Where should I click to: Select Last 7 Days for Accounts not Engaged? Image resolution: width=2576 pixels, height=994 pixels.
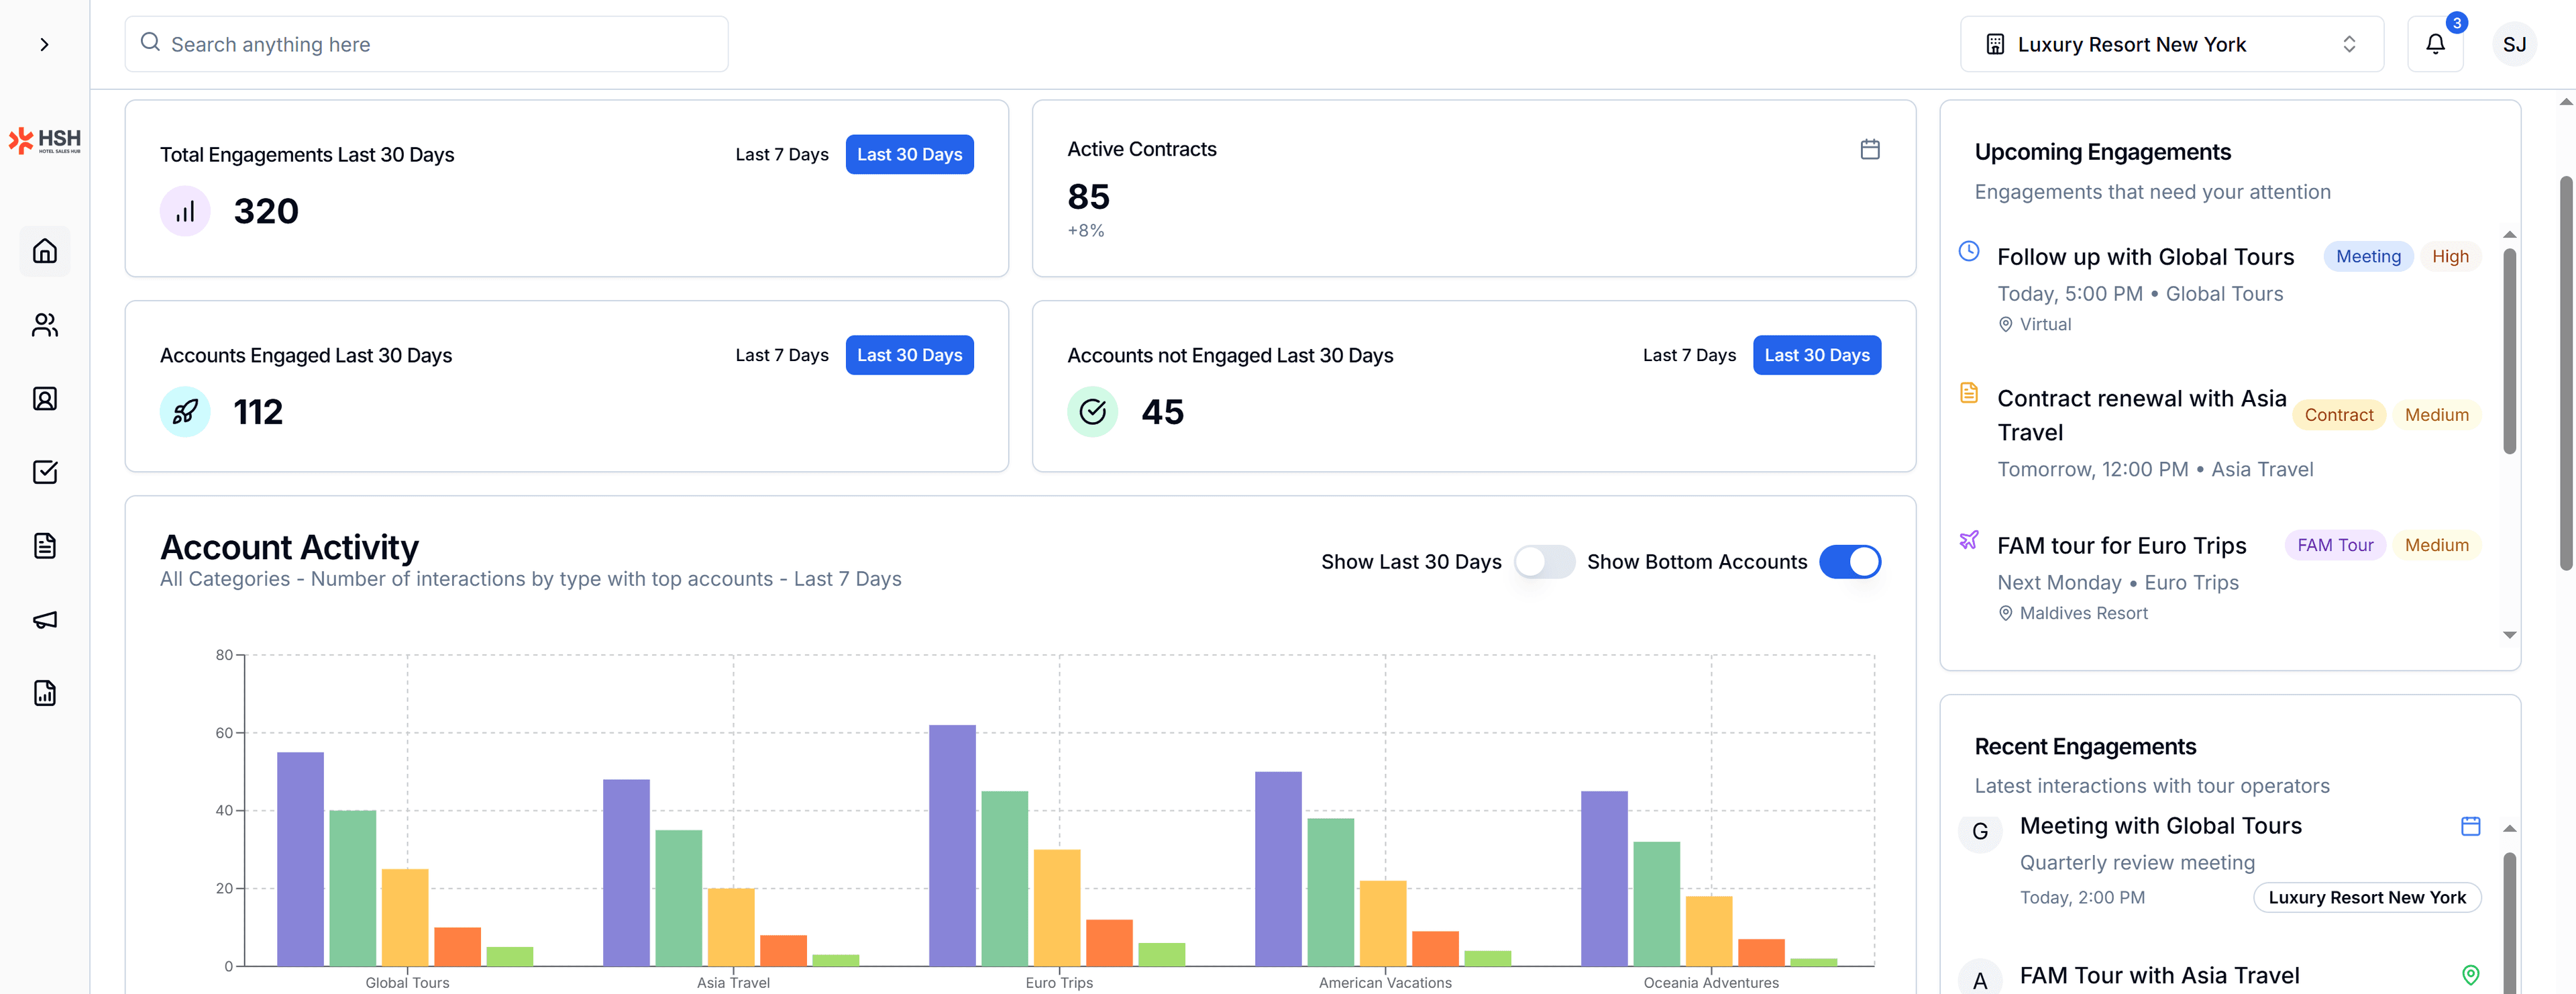(1689, 355)
